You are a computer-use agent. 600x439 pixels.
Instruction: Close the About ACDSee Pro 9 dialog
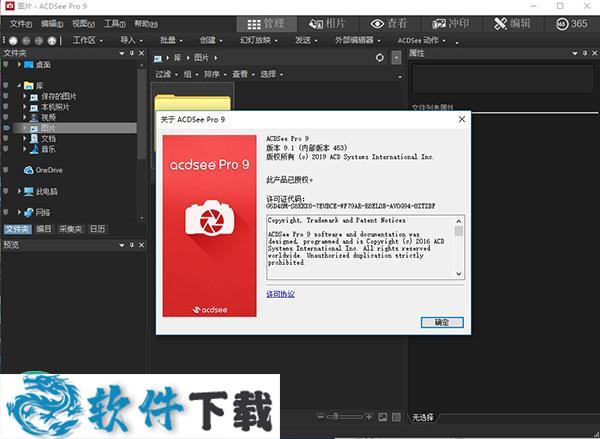click(x=462, y=119)
